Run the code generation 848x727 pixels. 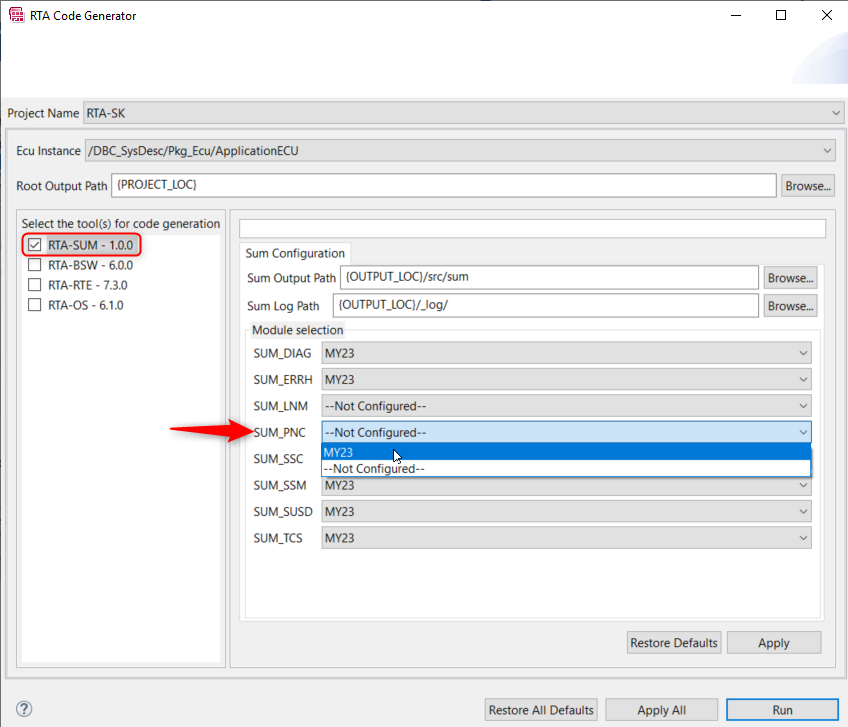click(x=782, y=710)
